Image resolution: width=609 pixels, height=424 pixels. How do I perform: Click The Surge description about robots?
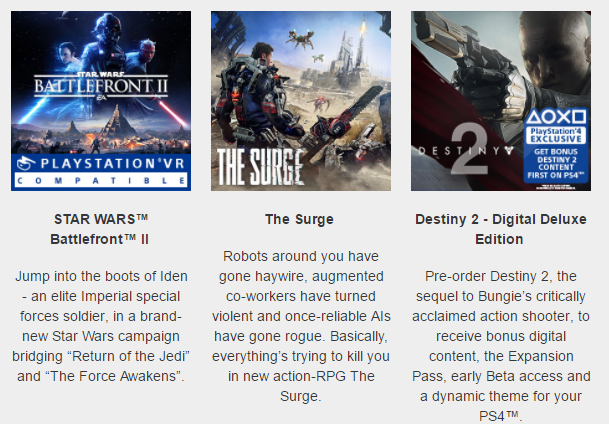pyautogui.click(x=301, y=326)
